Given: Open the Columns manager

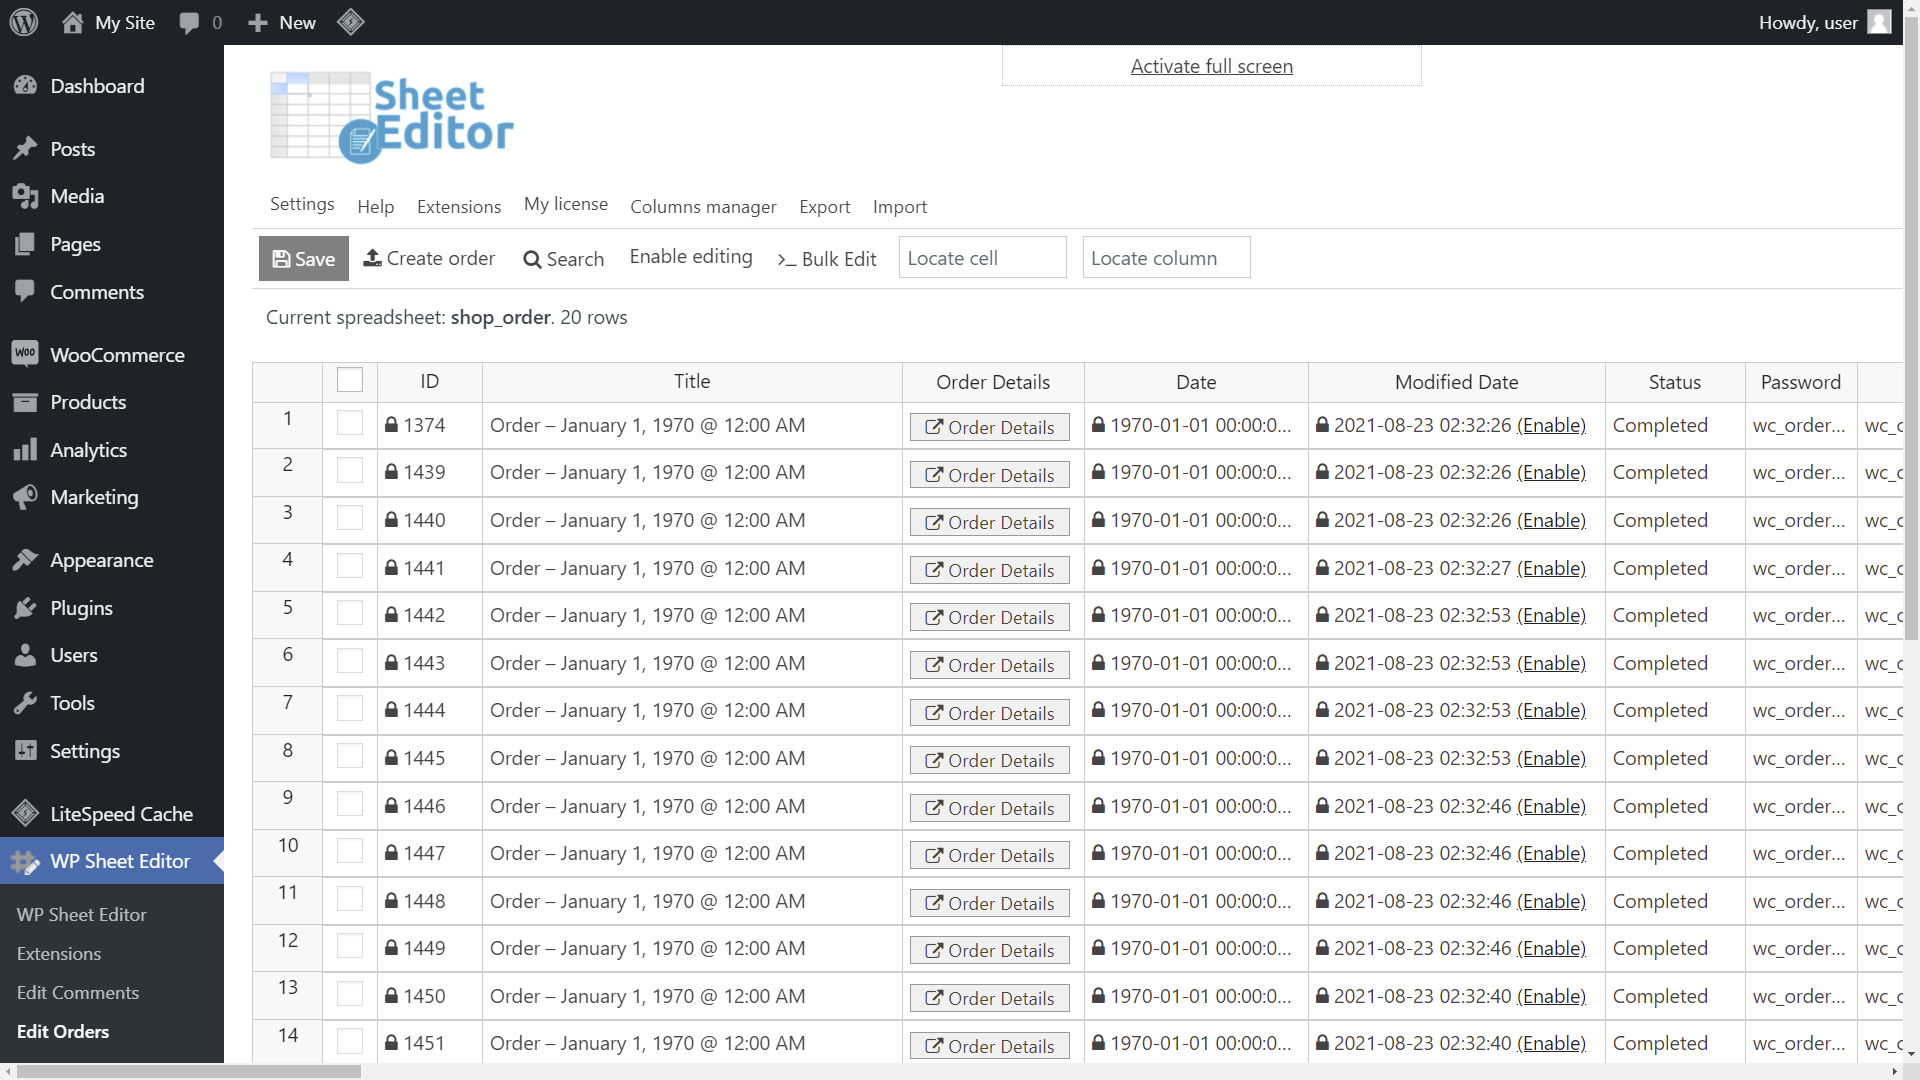Looking at the screenshot, I should pyautogui.click(x=703, y=207).
